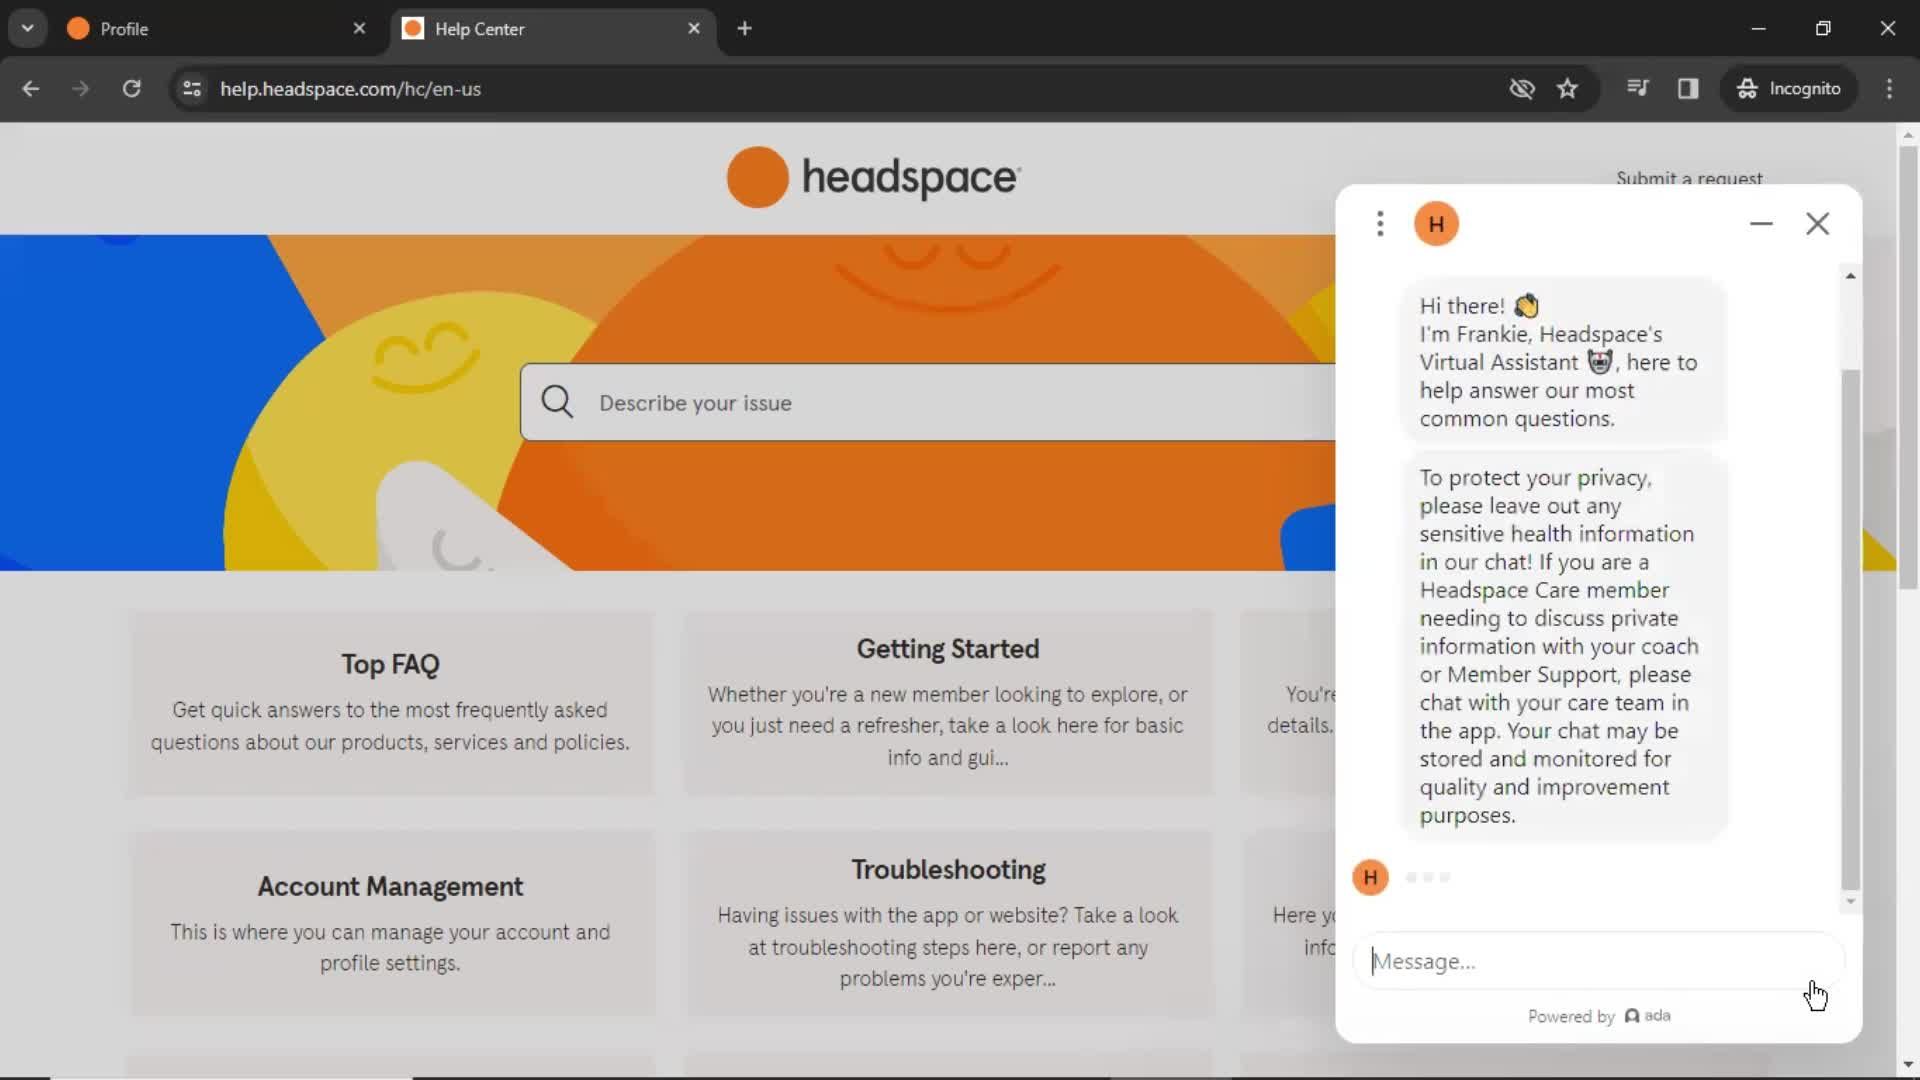Open the Profile tab in browser

124,28
